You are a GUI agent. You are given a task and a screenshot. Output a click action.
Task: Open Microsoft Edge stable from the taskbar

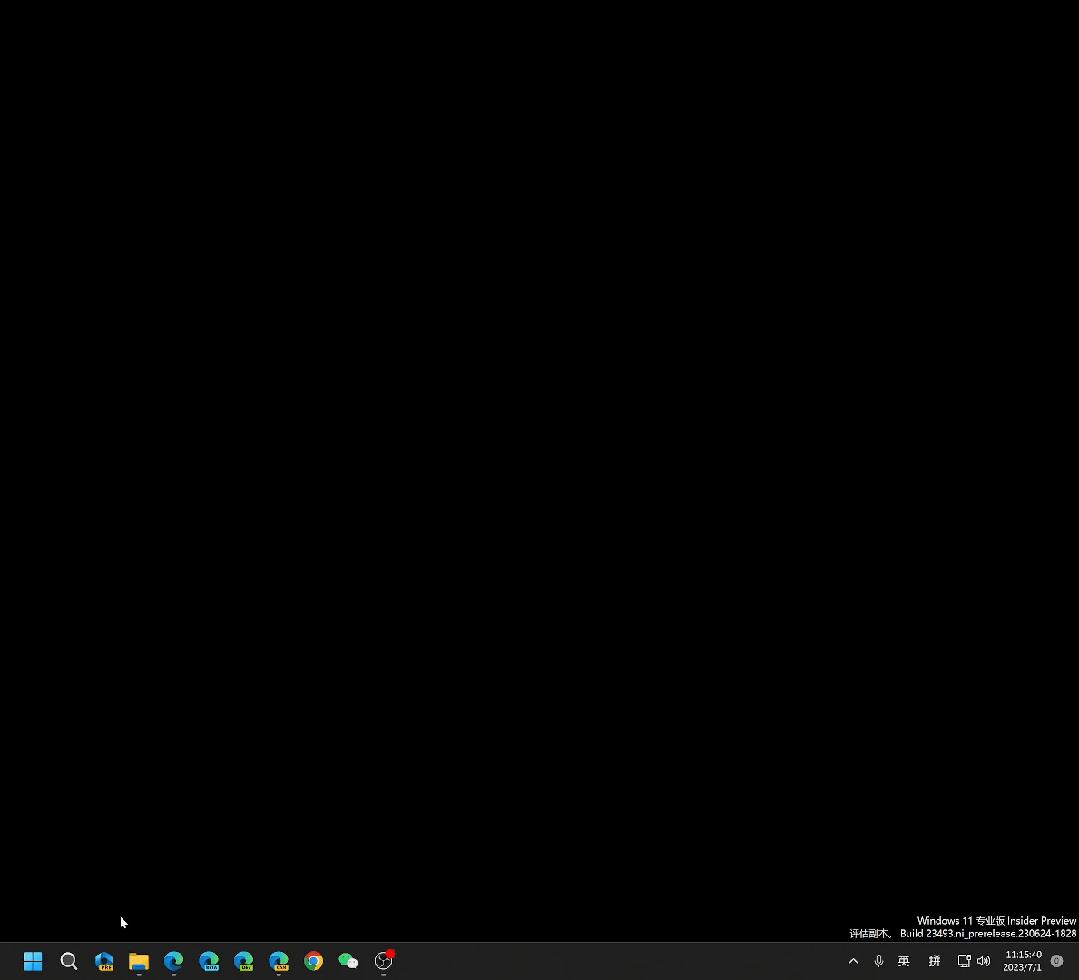point(173,961)
